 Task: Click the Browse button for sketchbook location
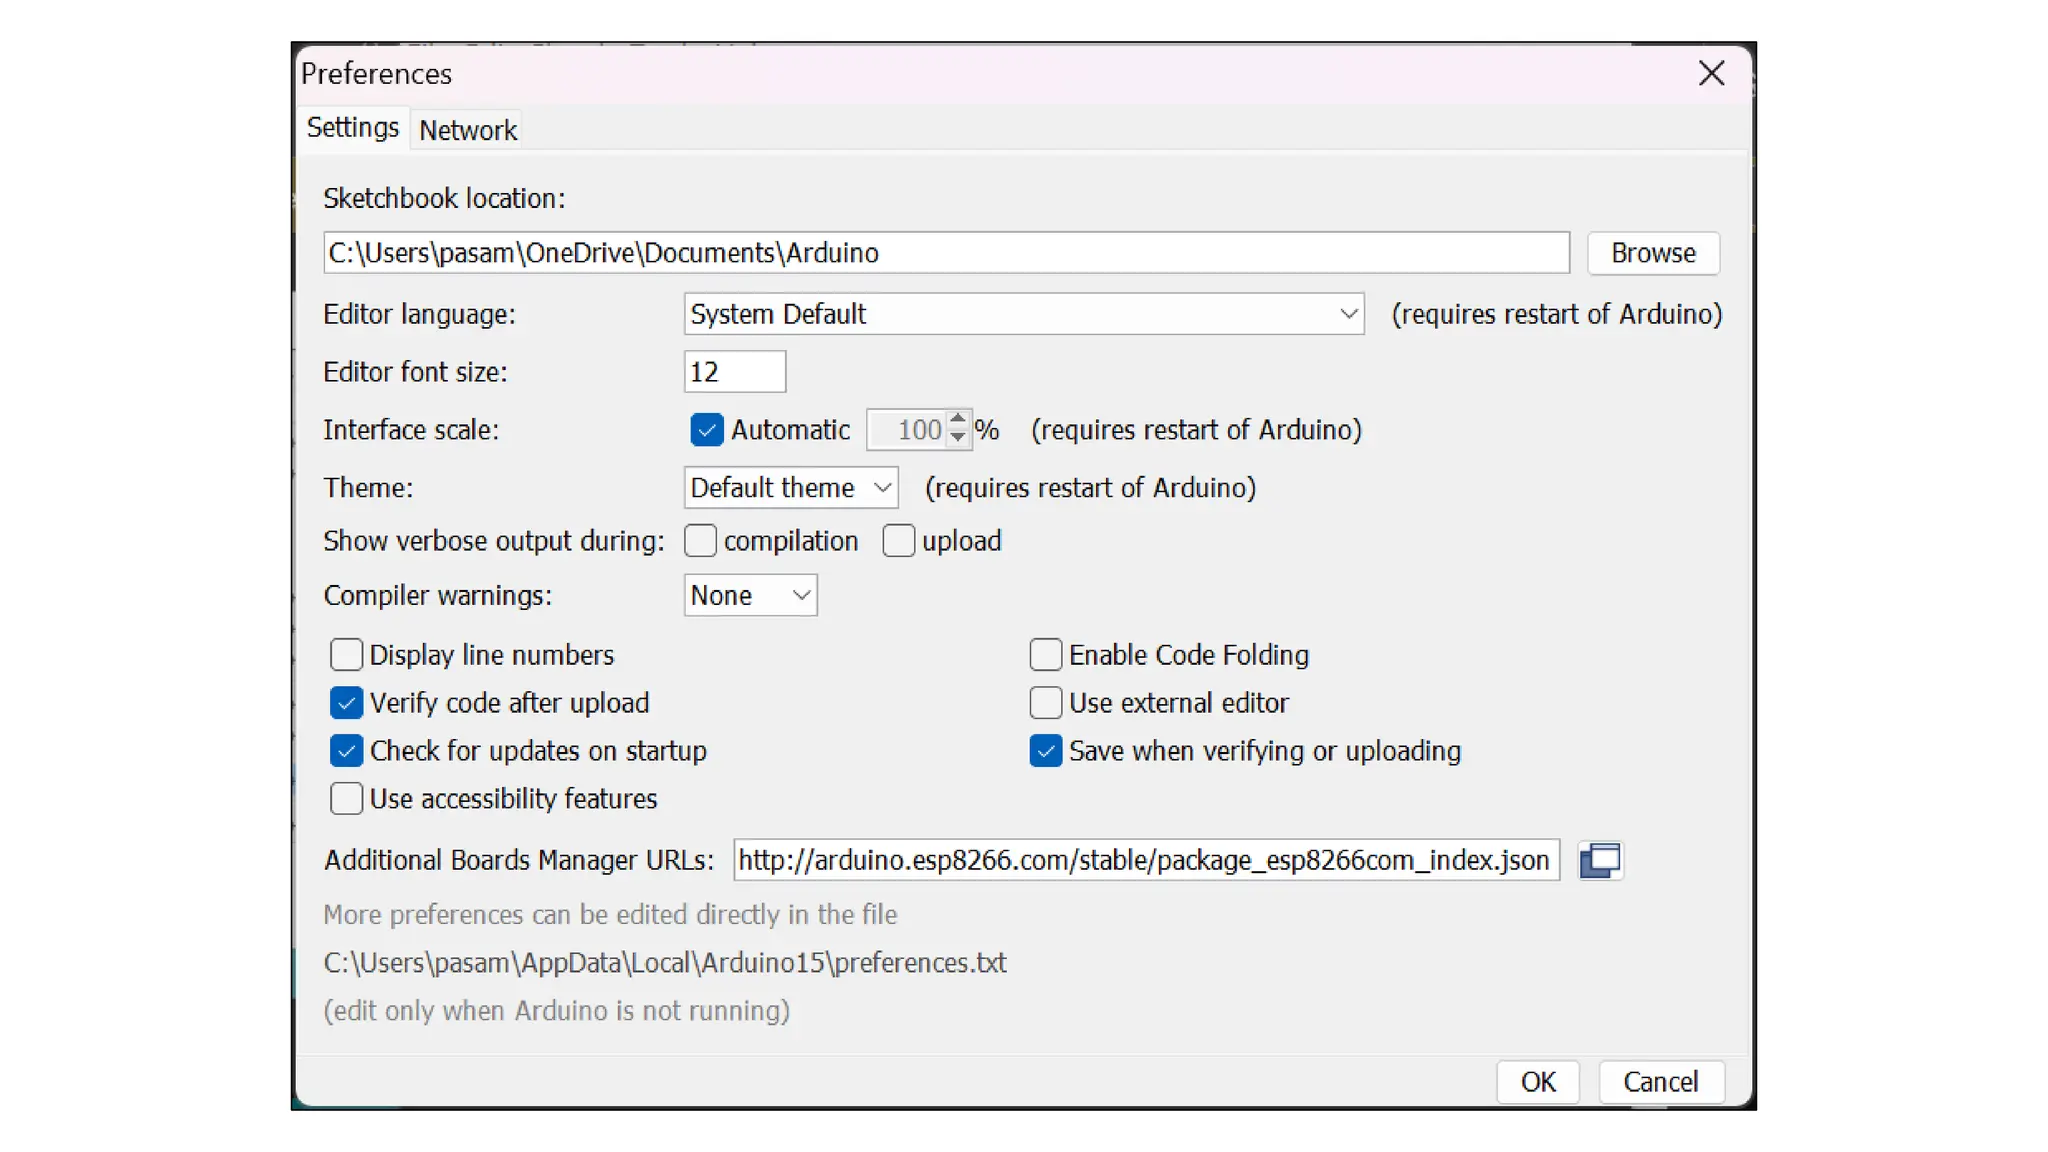(1652, 253)
